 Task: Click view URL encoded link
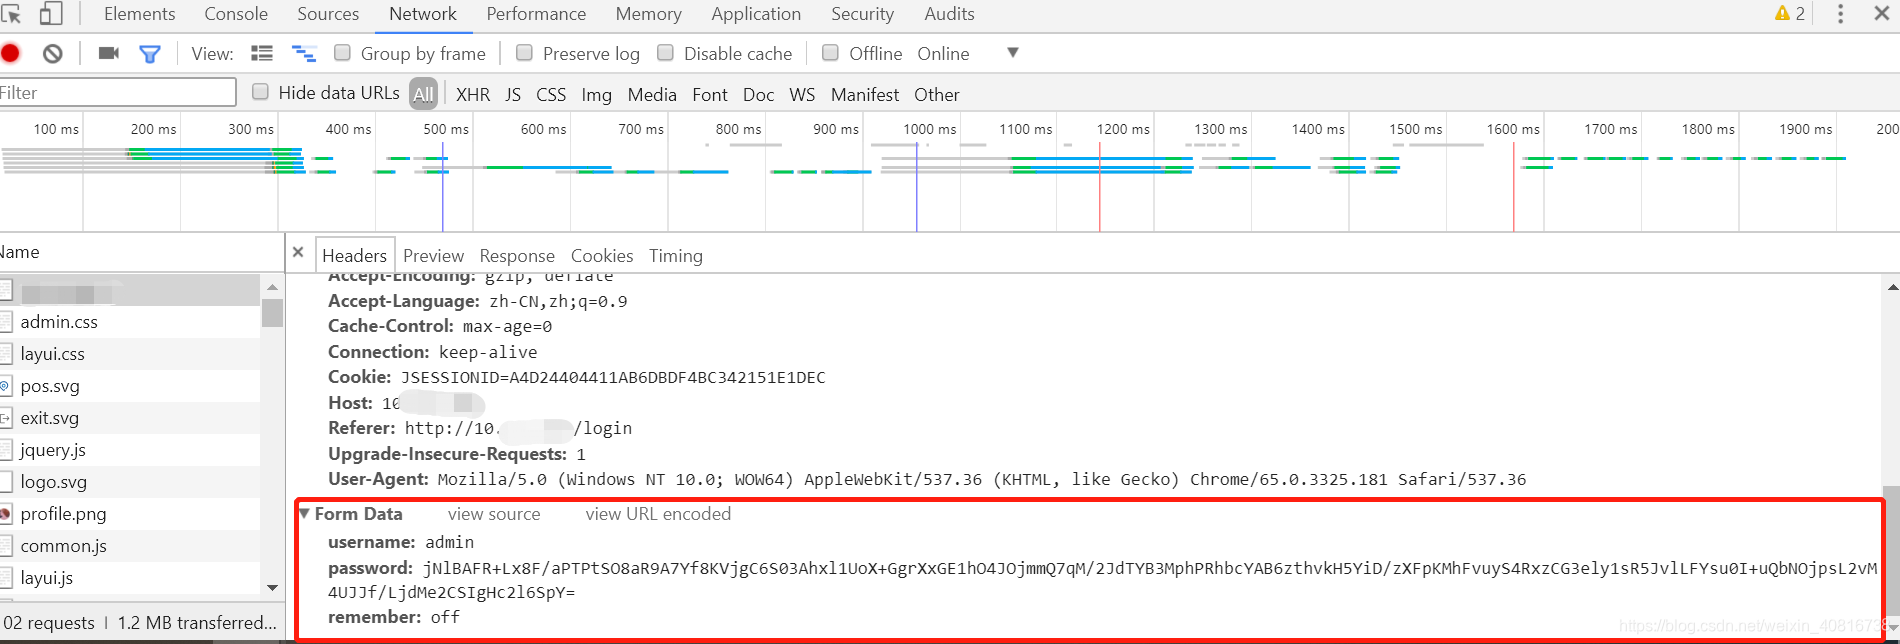click(658, 514)
